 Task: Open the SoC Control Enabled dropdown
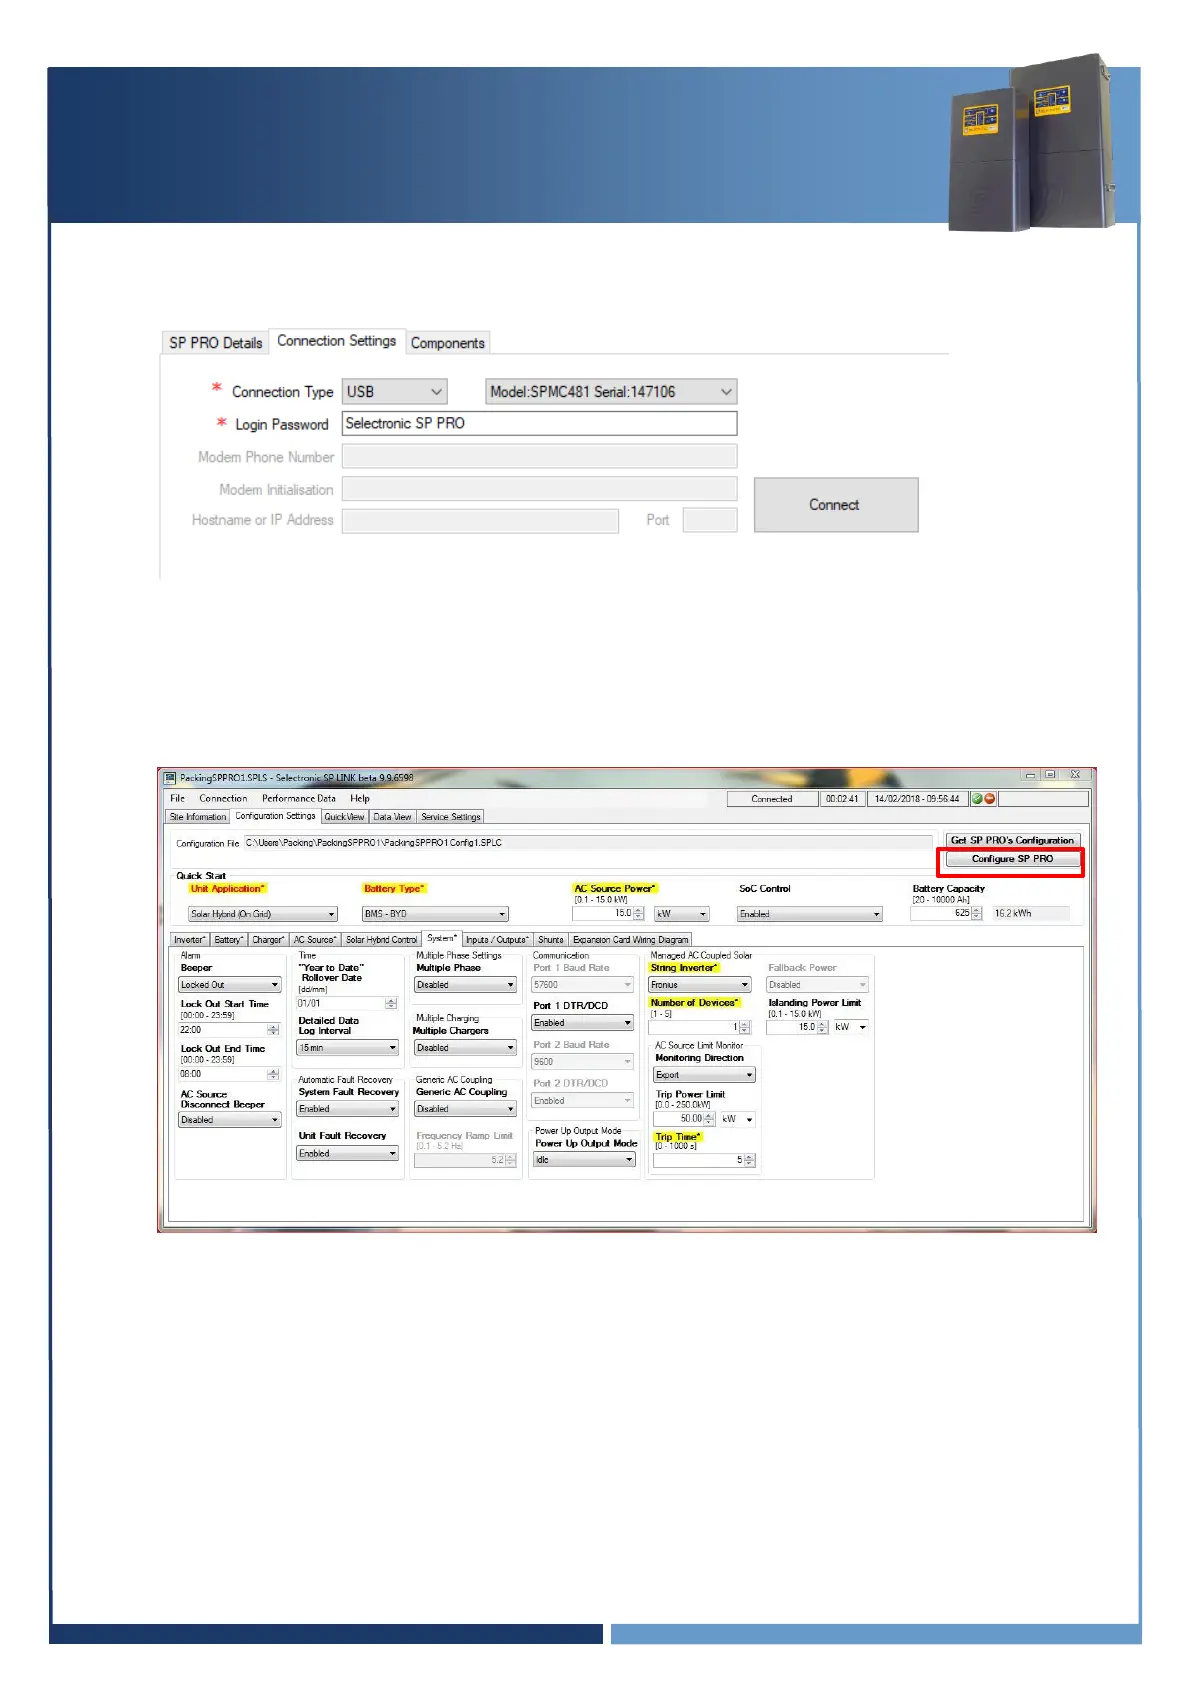809,914
